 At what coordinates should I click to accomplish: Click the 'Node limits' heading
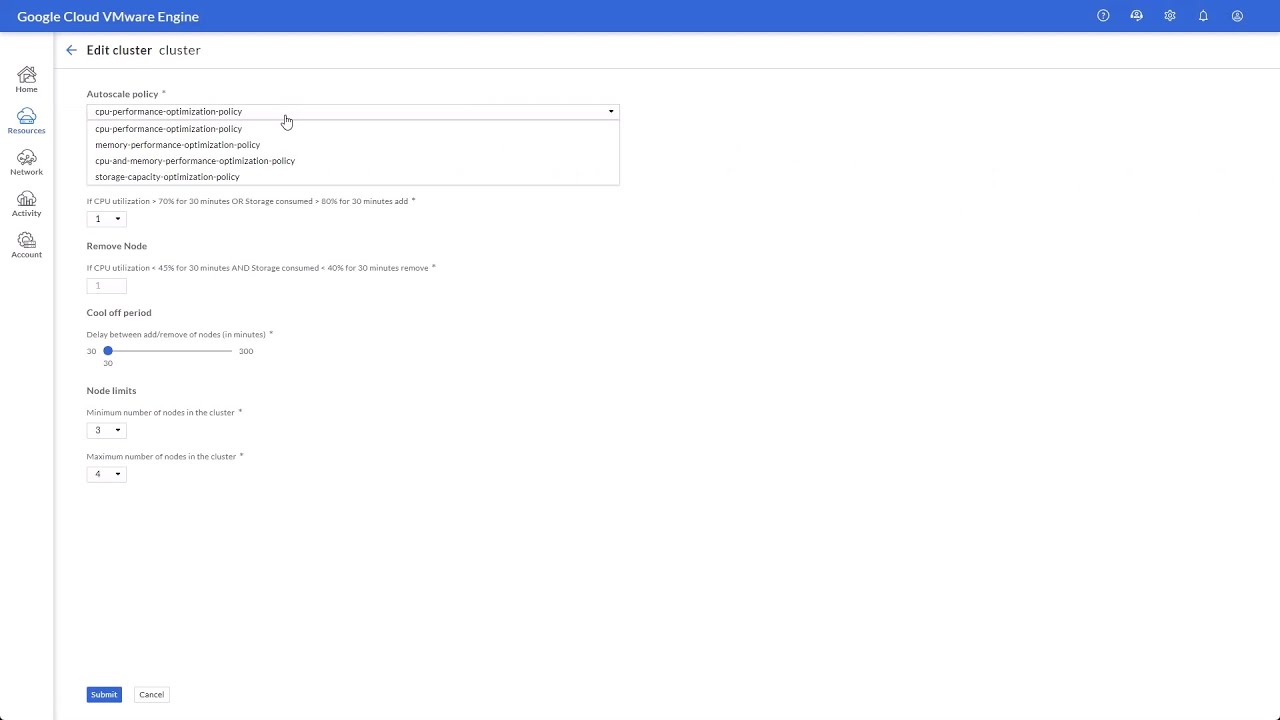point(111,391)
